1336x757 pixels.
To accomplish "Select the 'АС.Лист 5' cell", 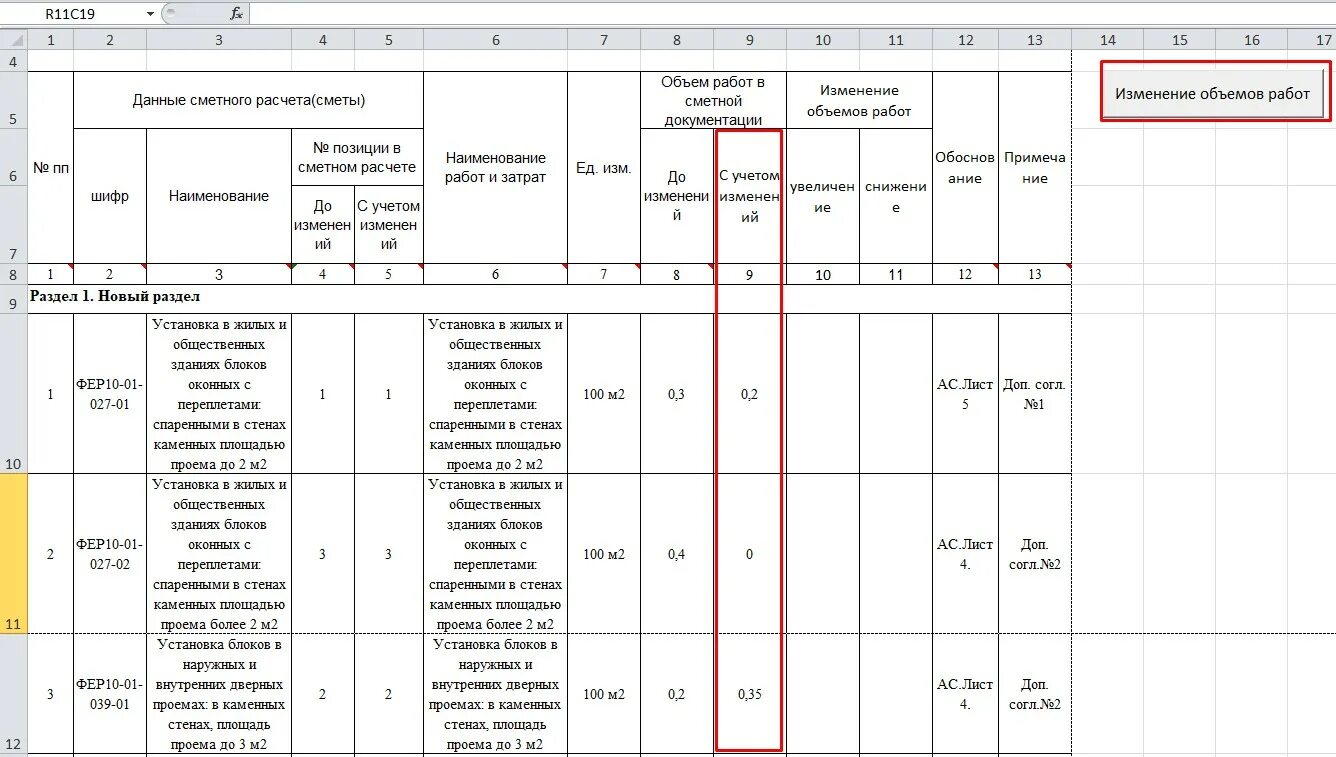I will [x=965, y=394].
